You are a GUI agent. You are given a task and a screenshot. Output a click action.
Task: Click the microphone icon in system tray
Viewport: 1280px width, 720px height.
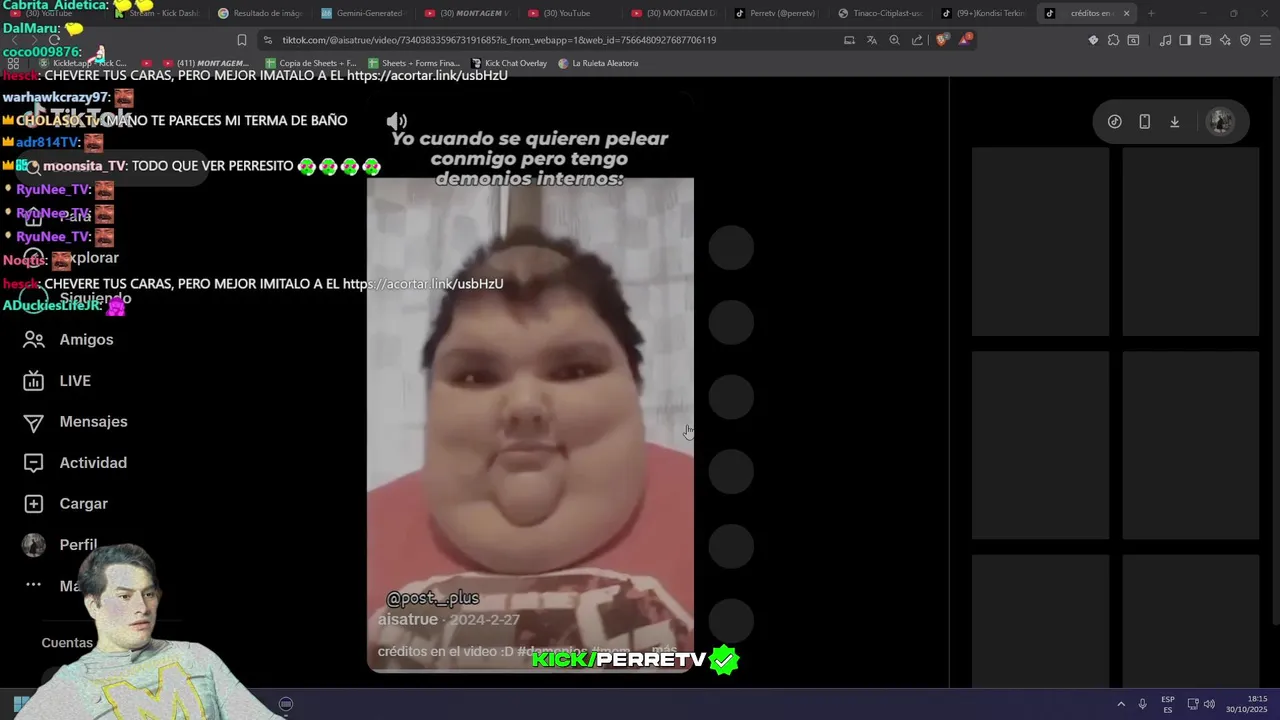click(x=1142, y=704)
